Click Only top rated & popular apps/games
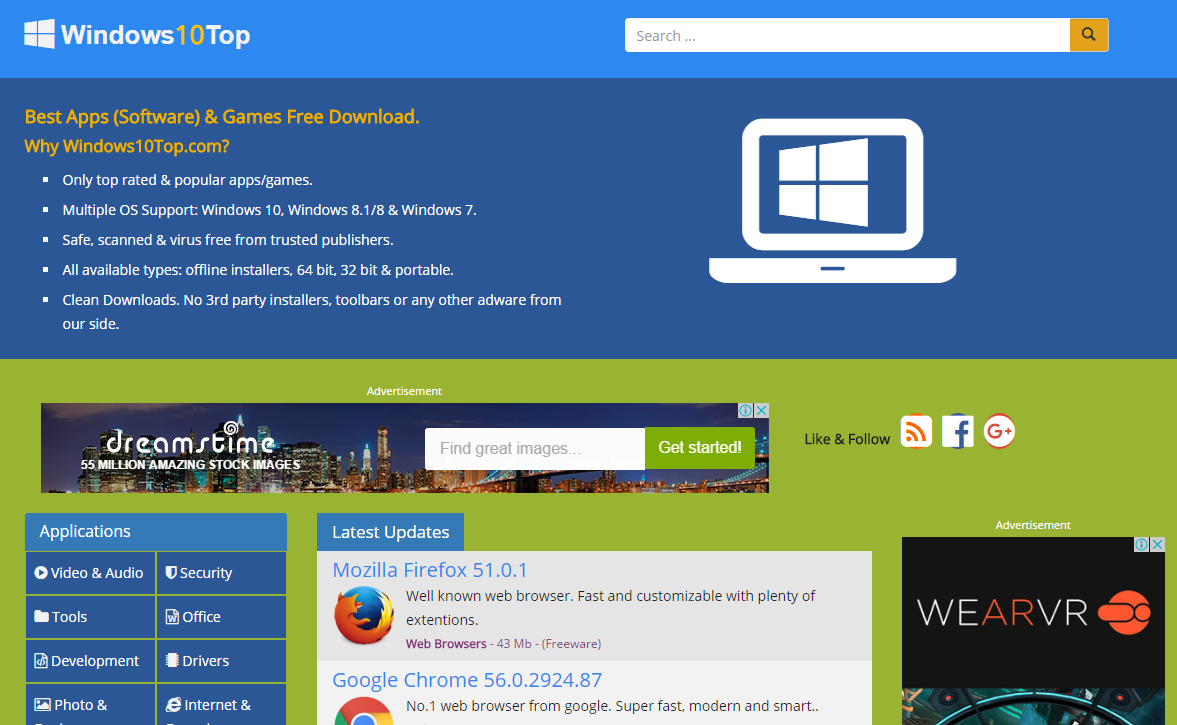Viewport: 1177px width, 725px height. 188,180
